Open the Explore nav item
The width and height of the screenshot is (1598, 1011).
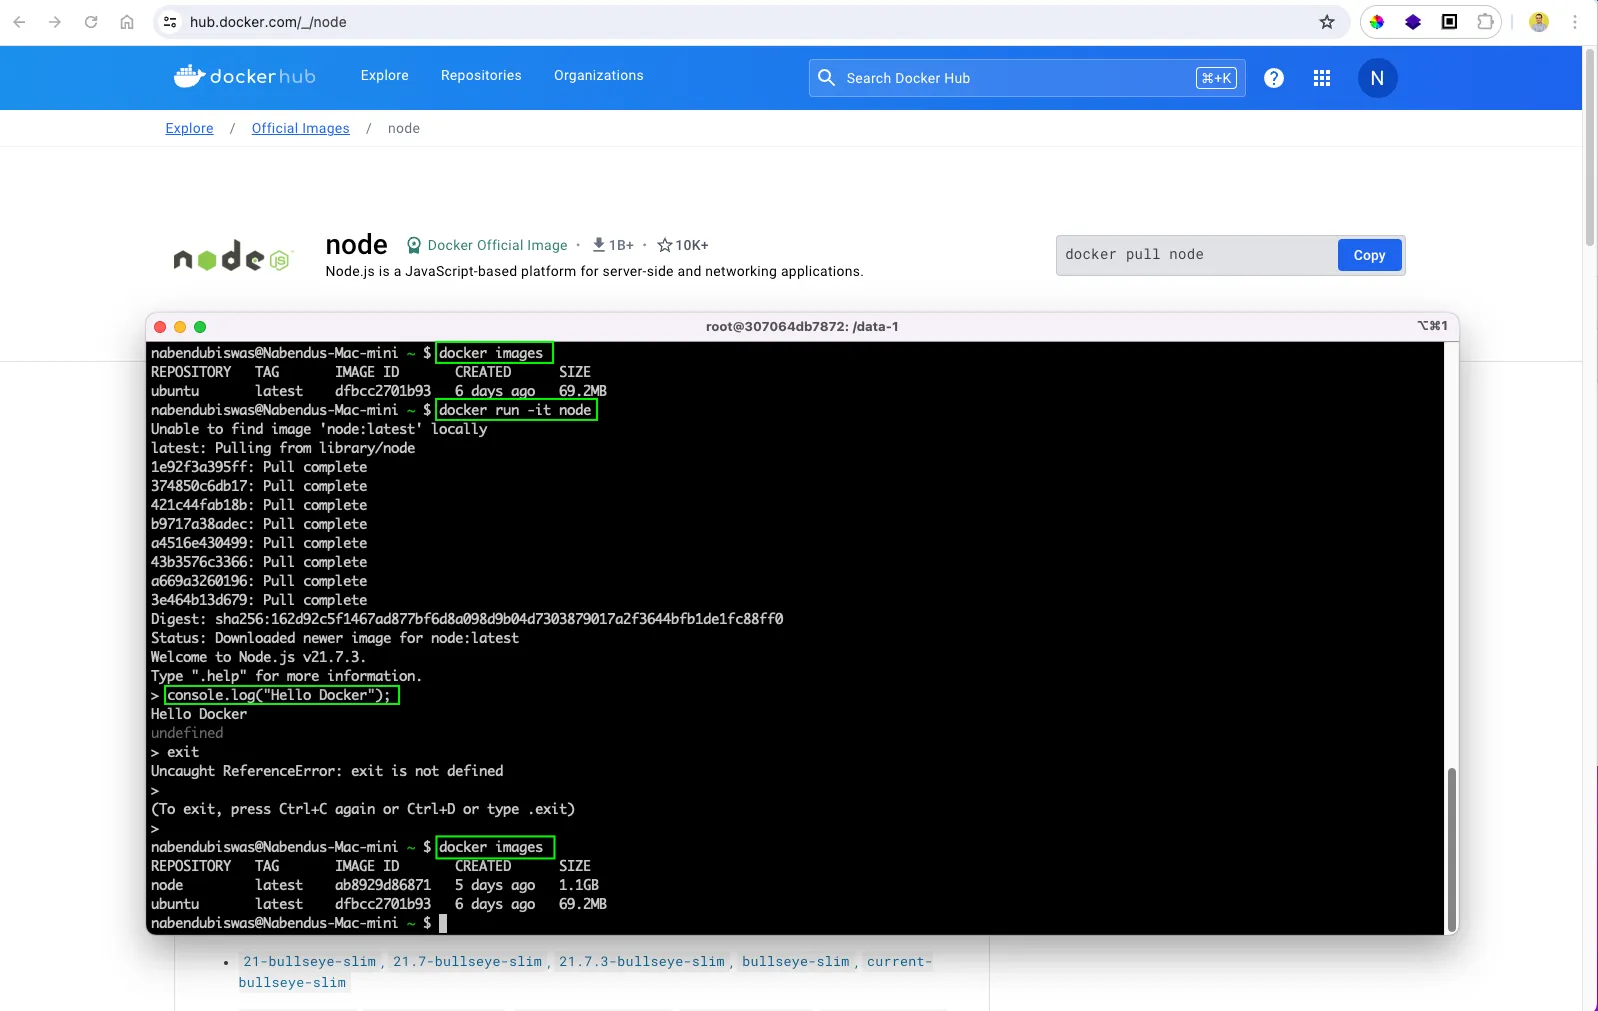click(x=385, y=76)
